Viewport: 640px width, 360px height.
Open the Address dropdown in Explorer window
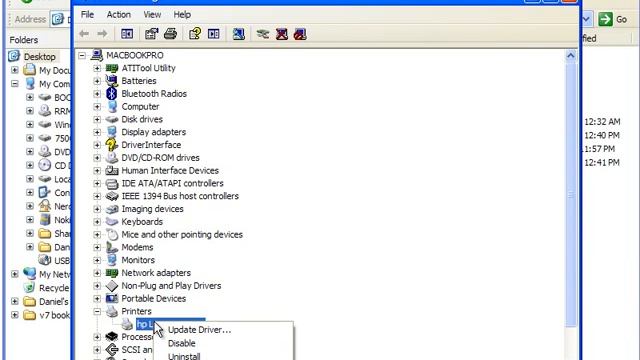point(587,19)
